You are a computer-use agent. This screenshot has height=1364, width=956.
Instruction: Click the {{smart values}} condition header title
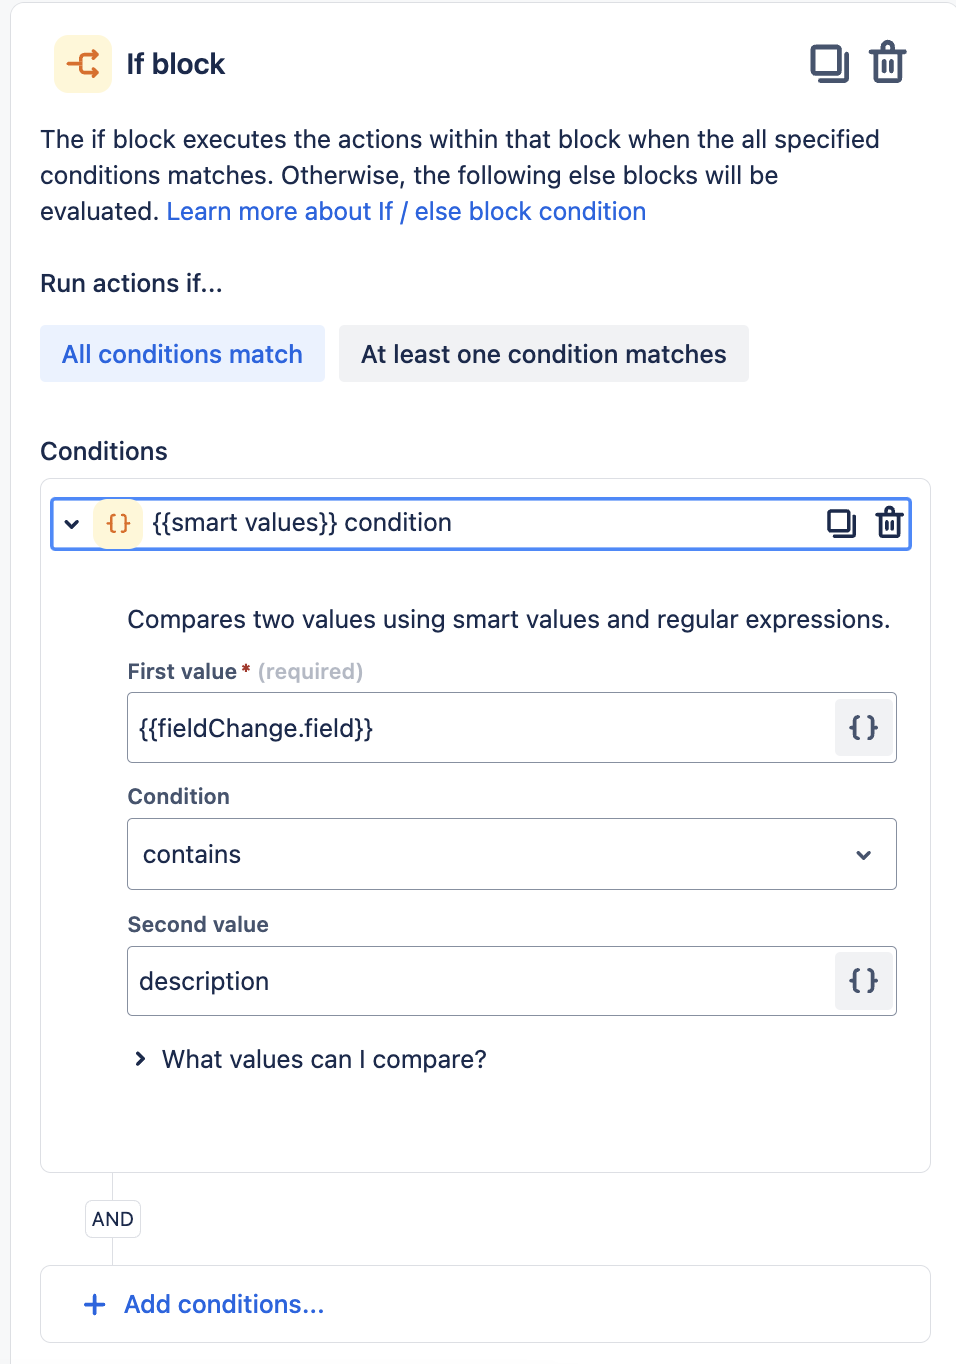click(x=301, y=523)
